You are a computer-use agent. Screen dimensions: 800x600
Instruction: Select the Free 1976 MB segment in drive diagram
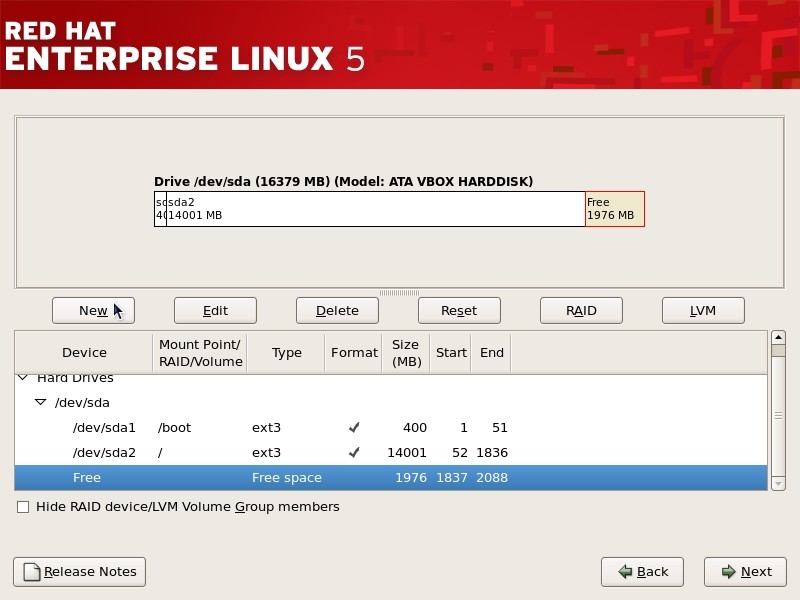tap(615, 209)
